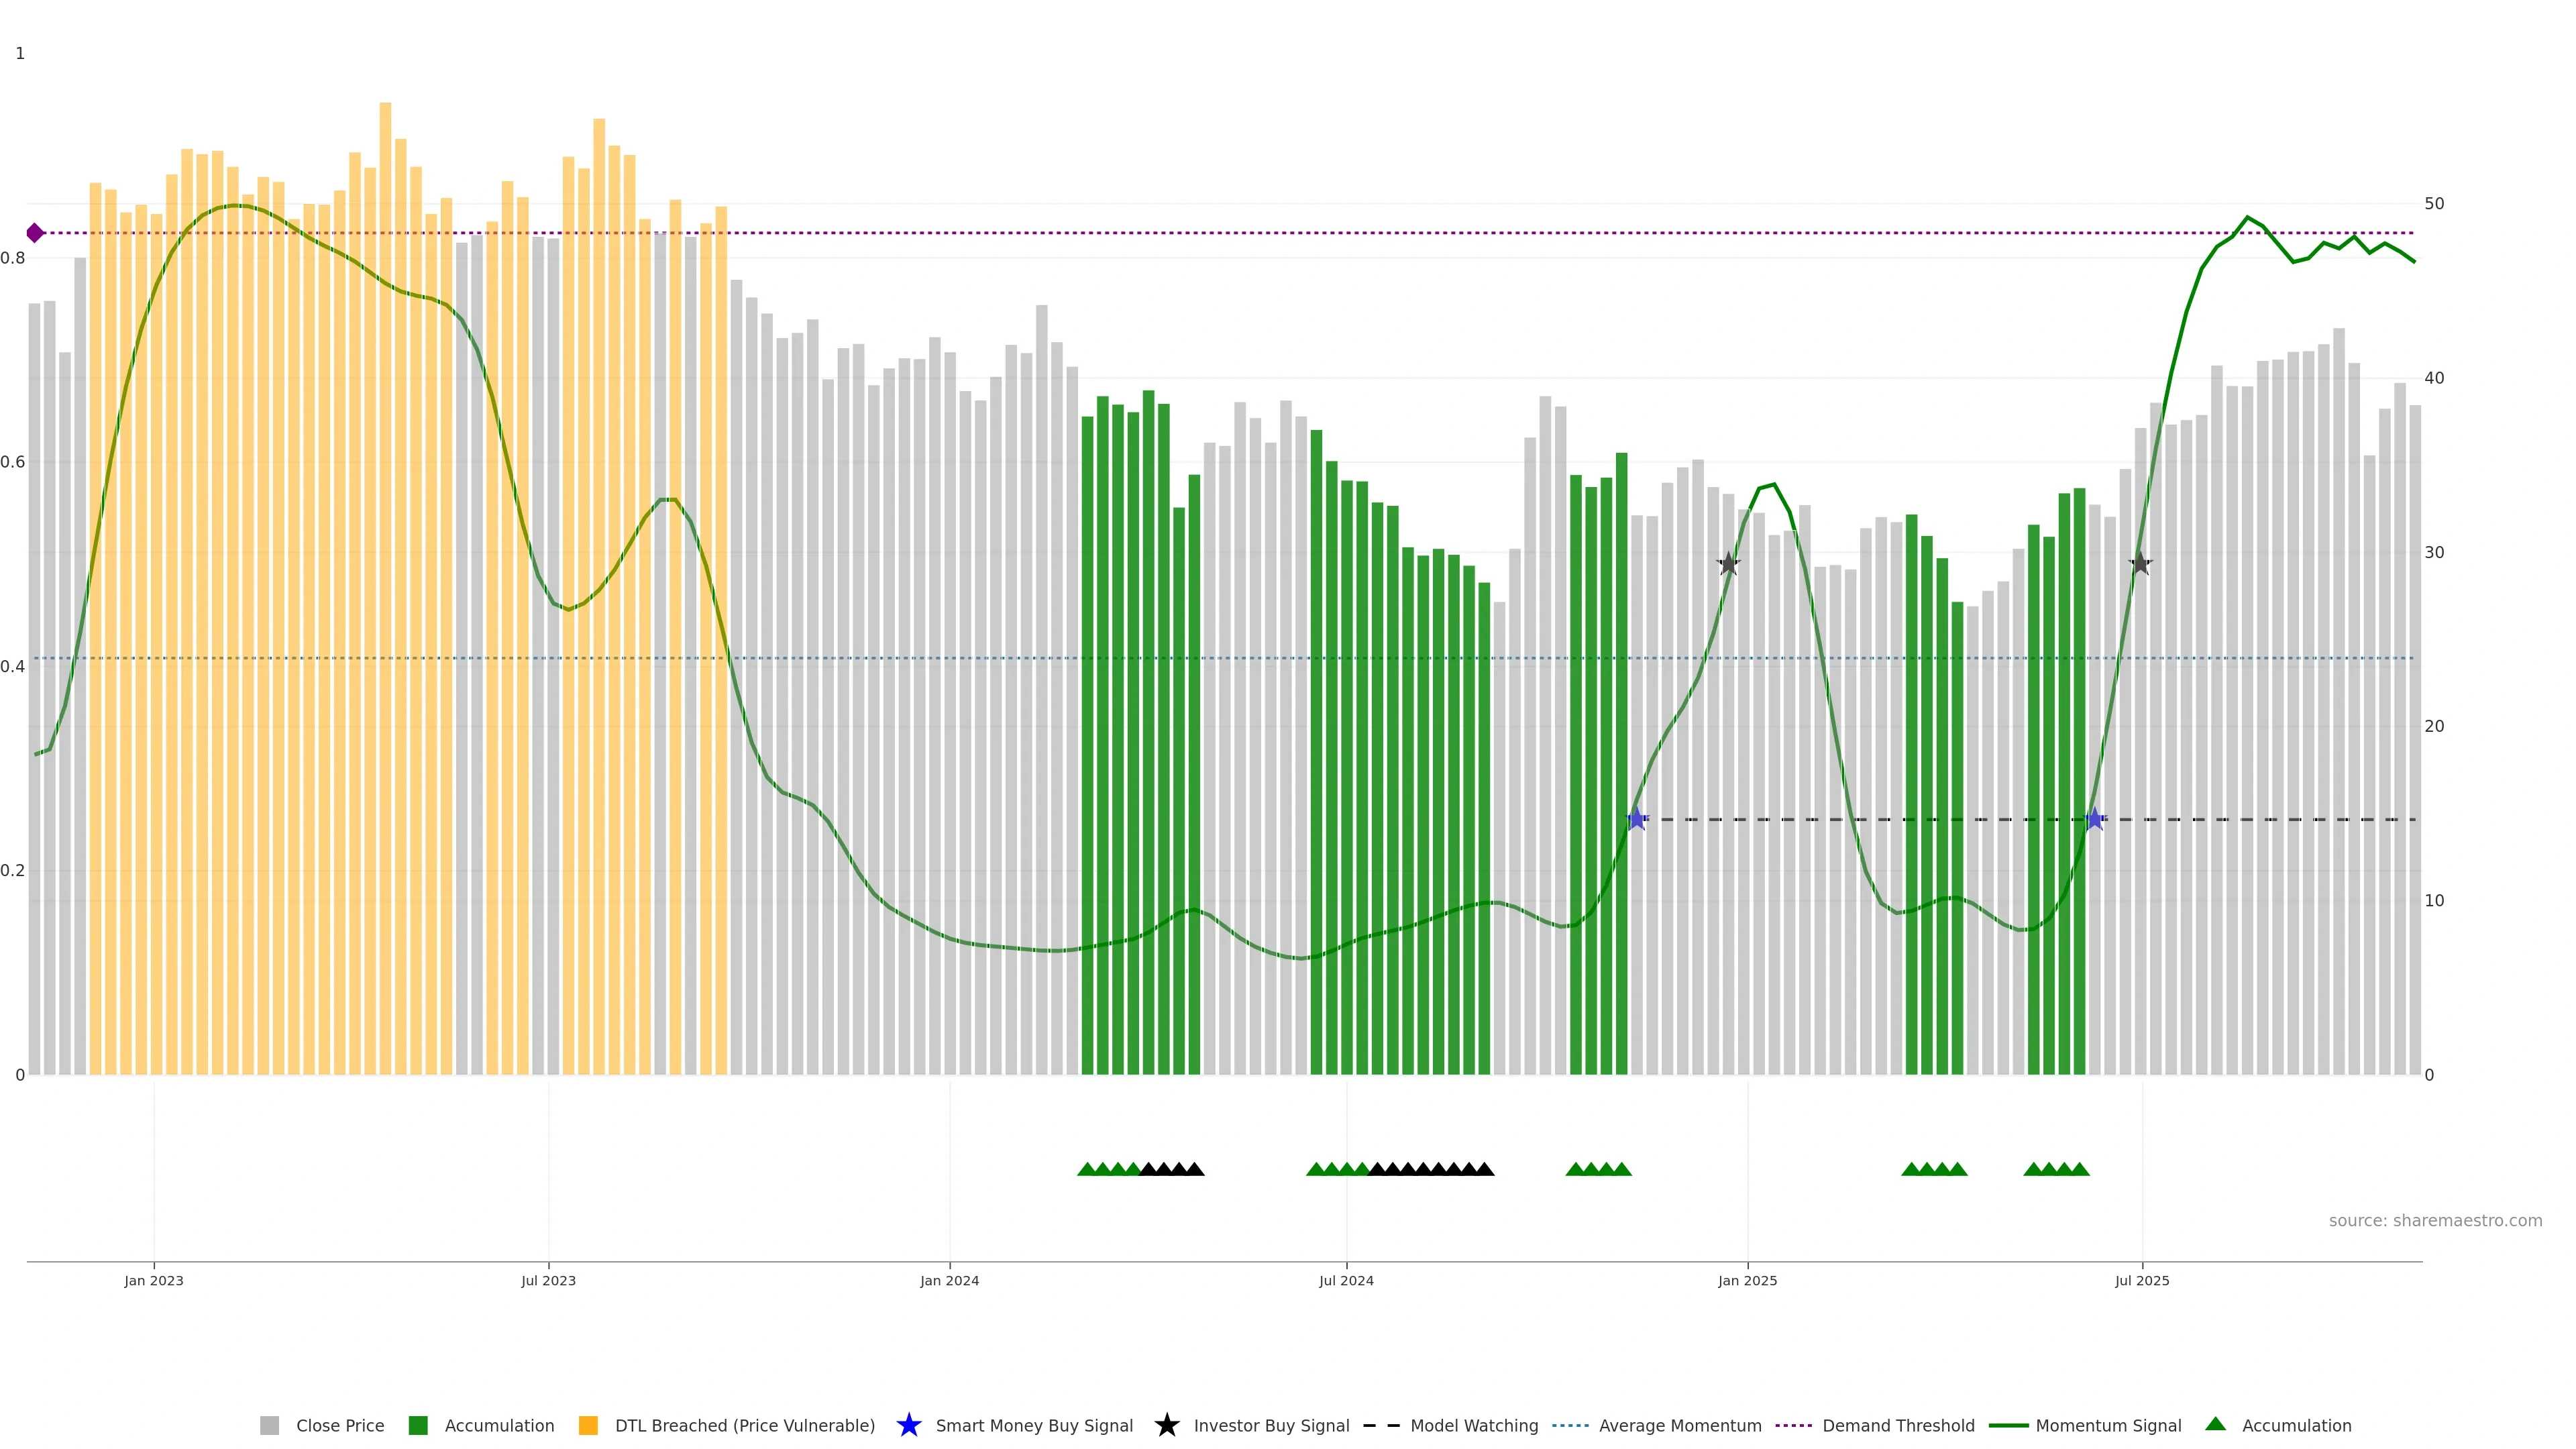Click the second blue star near Jun 2025

click(x=2095, y=819)
